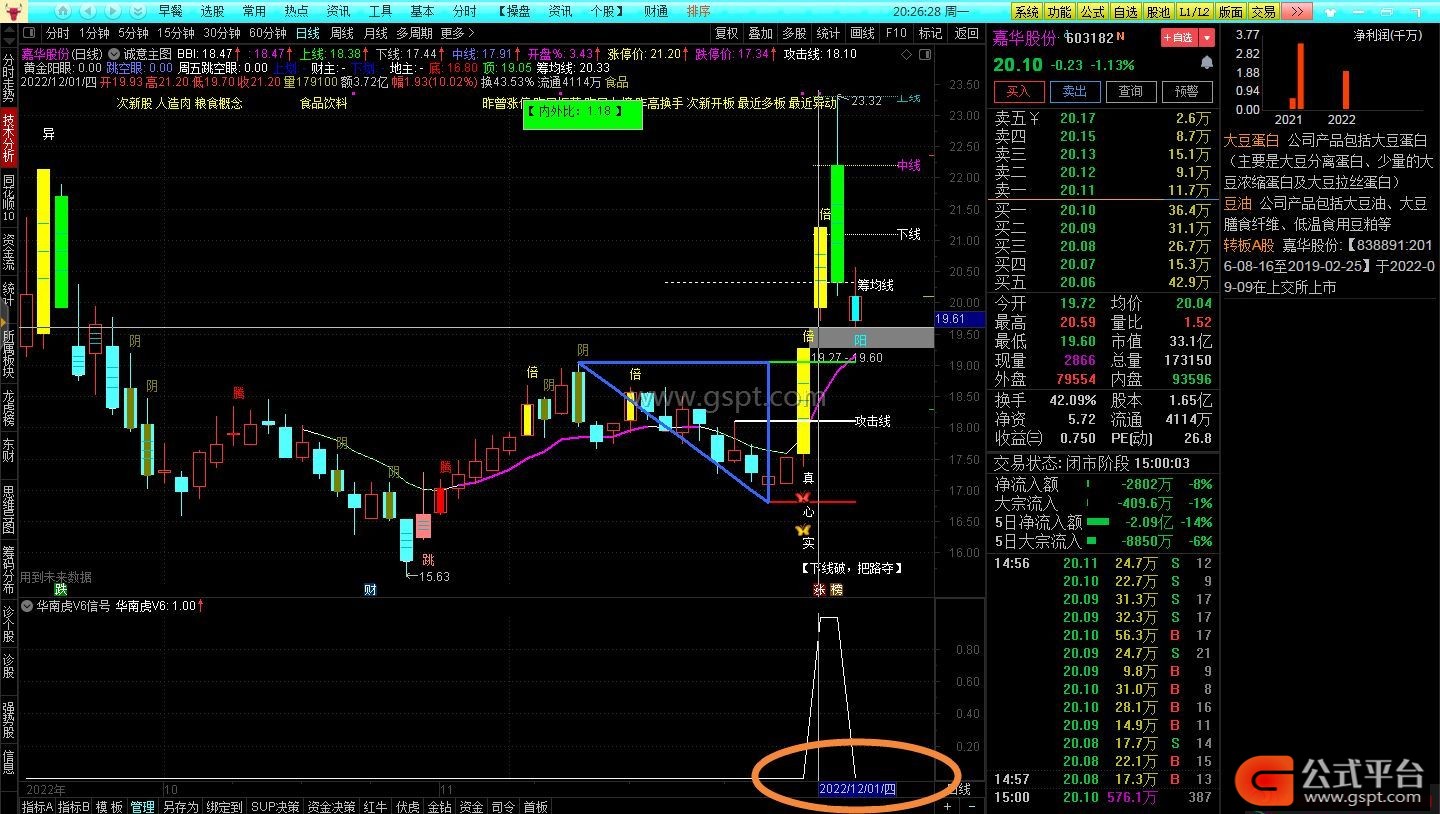This screenshot has height=814, width=1440.
Task: Select 日线 daily period
Action: click(307, 33)
